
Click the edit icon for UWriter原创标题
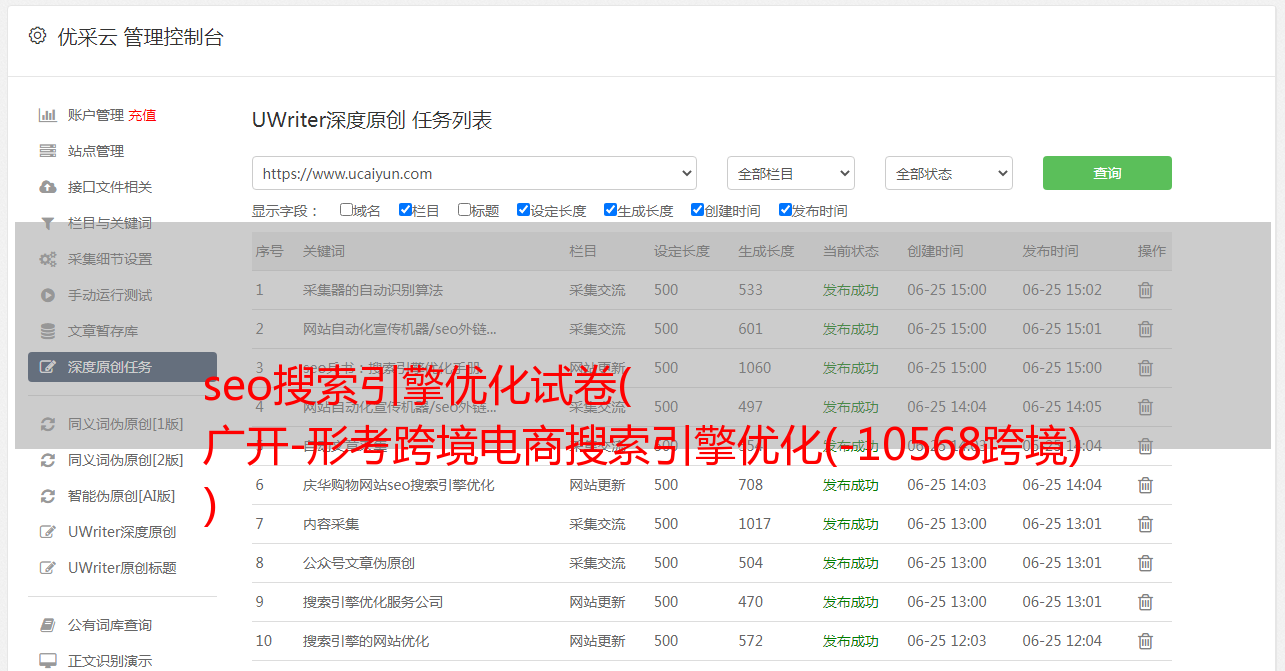tap(47, 568)
